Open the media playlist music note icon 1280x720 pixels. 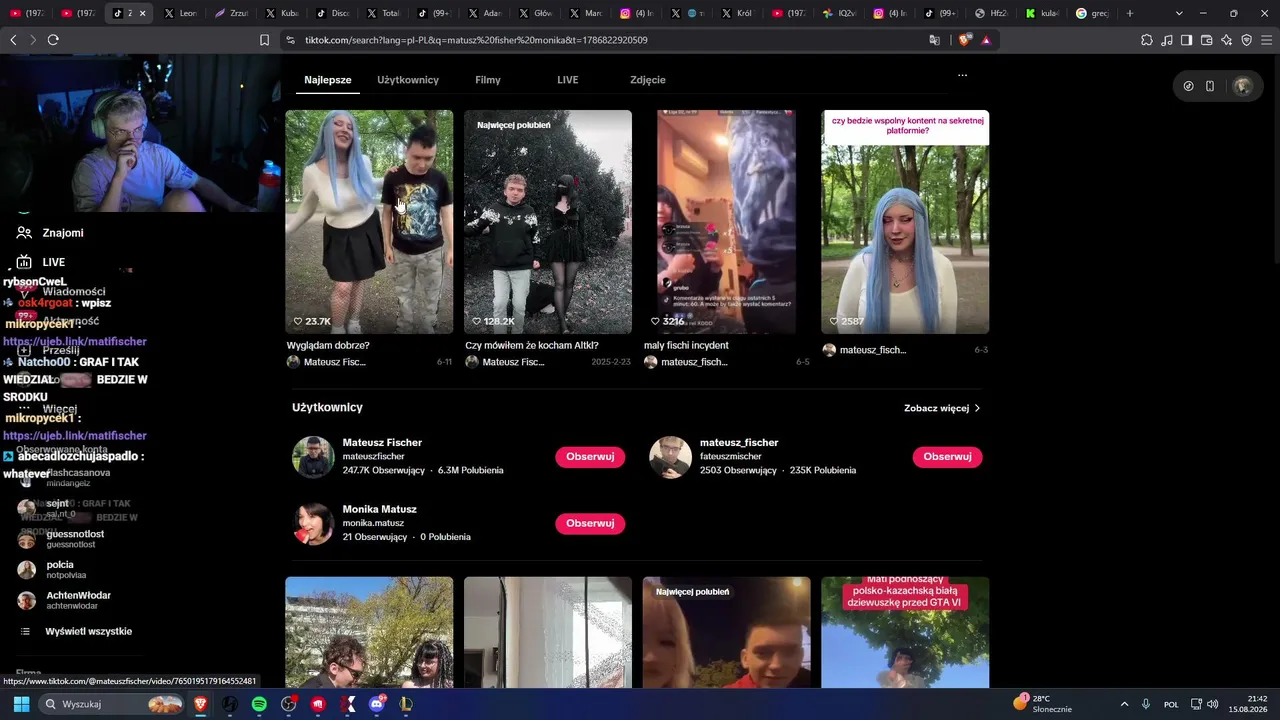[1166, 40]
